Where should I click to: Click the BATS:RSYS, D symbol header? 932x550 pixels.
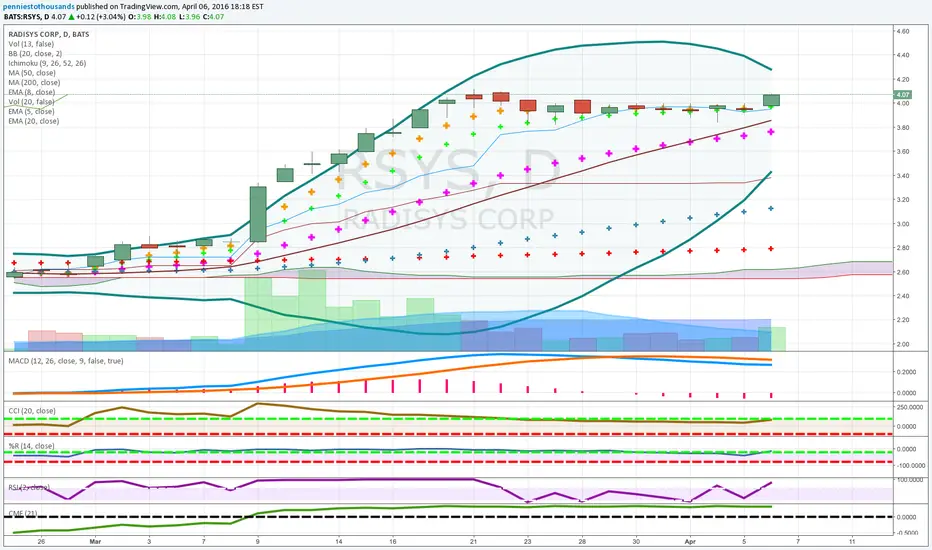26,17
